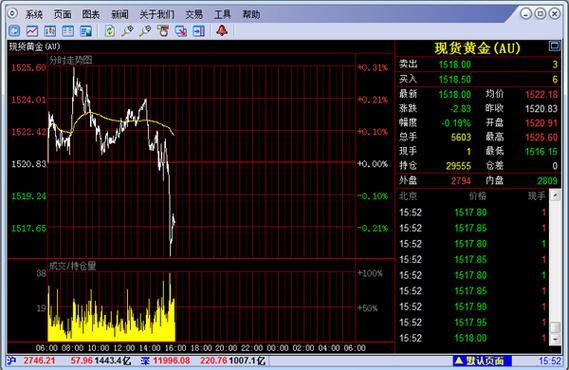Click the refresh page icon
Image resolution: width=569 pixels, height=370 pixels.
point(110,31)
